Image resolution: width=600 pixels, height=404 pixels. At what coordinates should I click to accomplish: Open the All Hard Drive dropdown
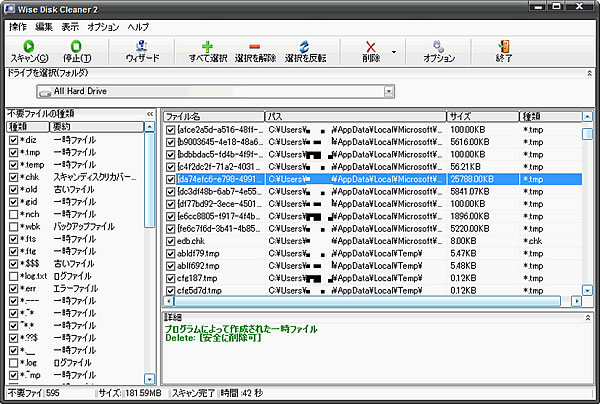click(386, 92)
